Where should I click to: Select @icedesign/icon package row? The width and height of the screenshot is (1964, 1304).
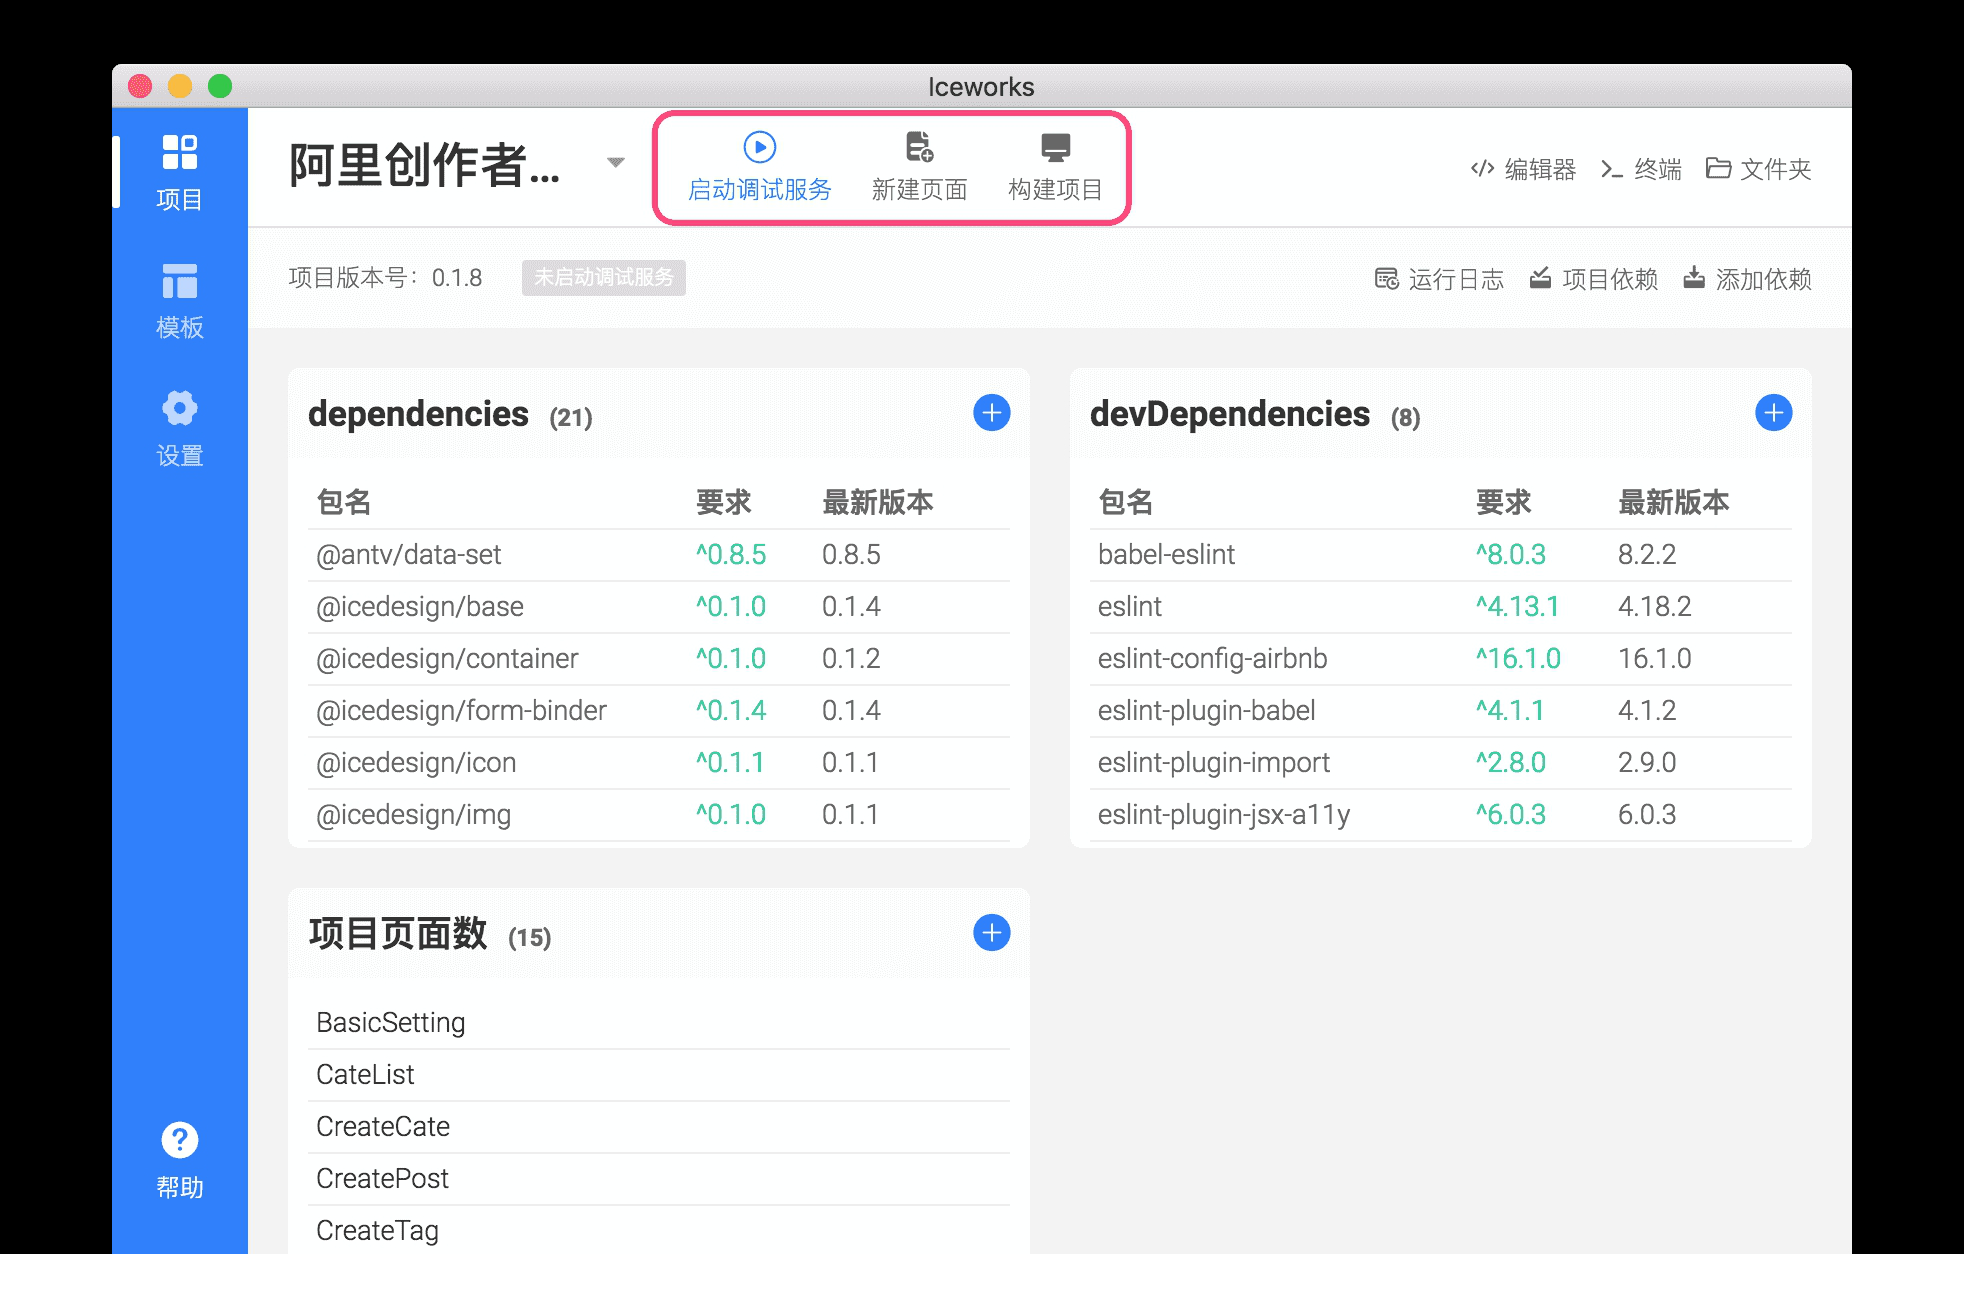[x=659, y=763]
